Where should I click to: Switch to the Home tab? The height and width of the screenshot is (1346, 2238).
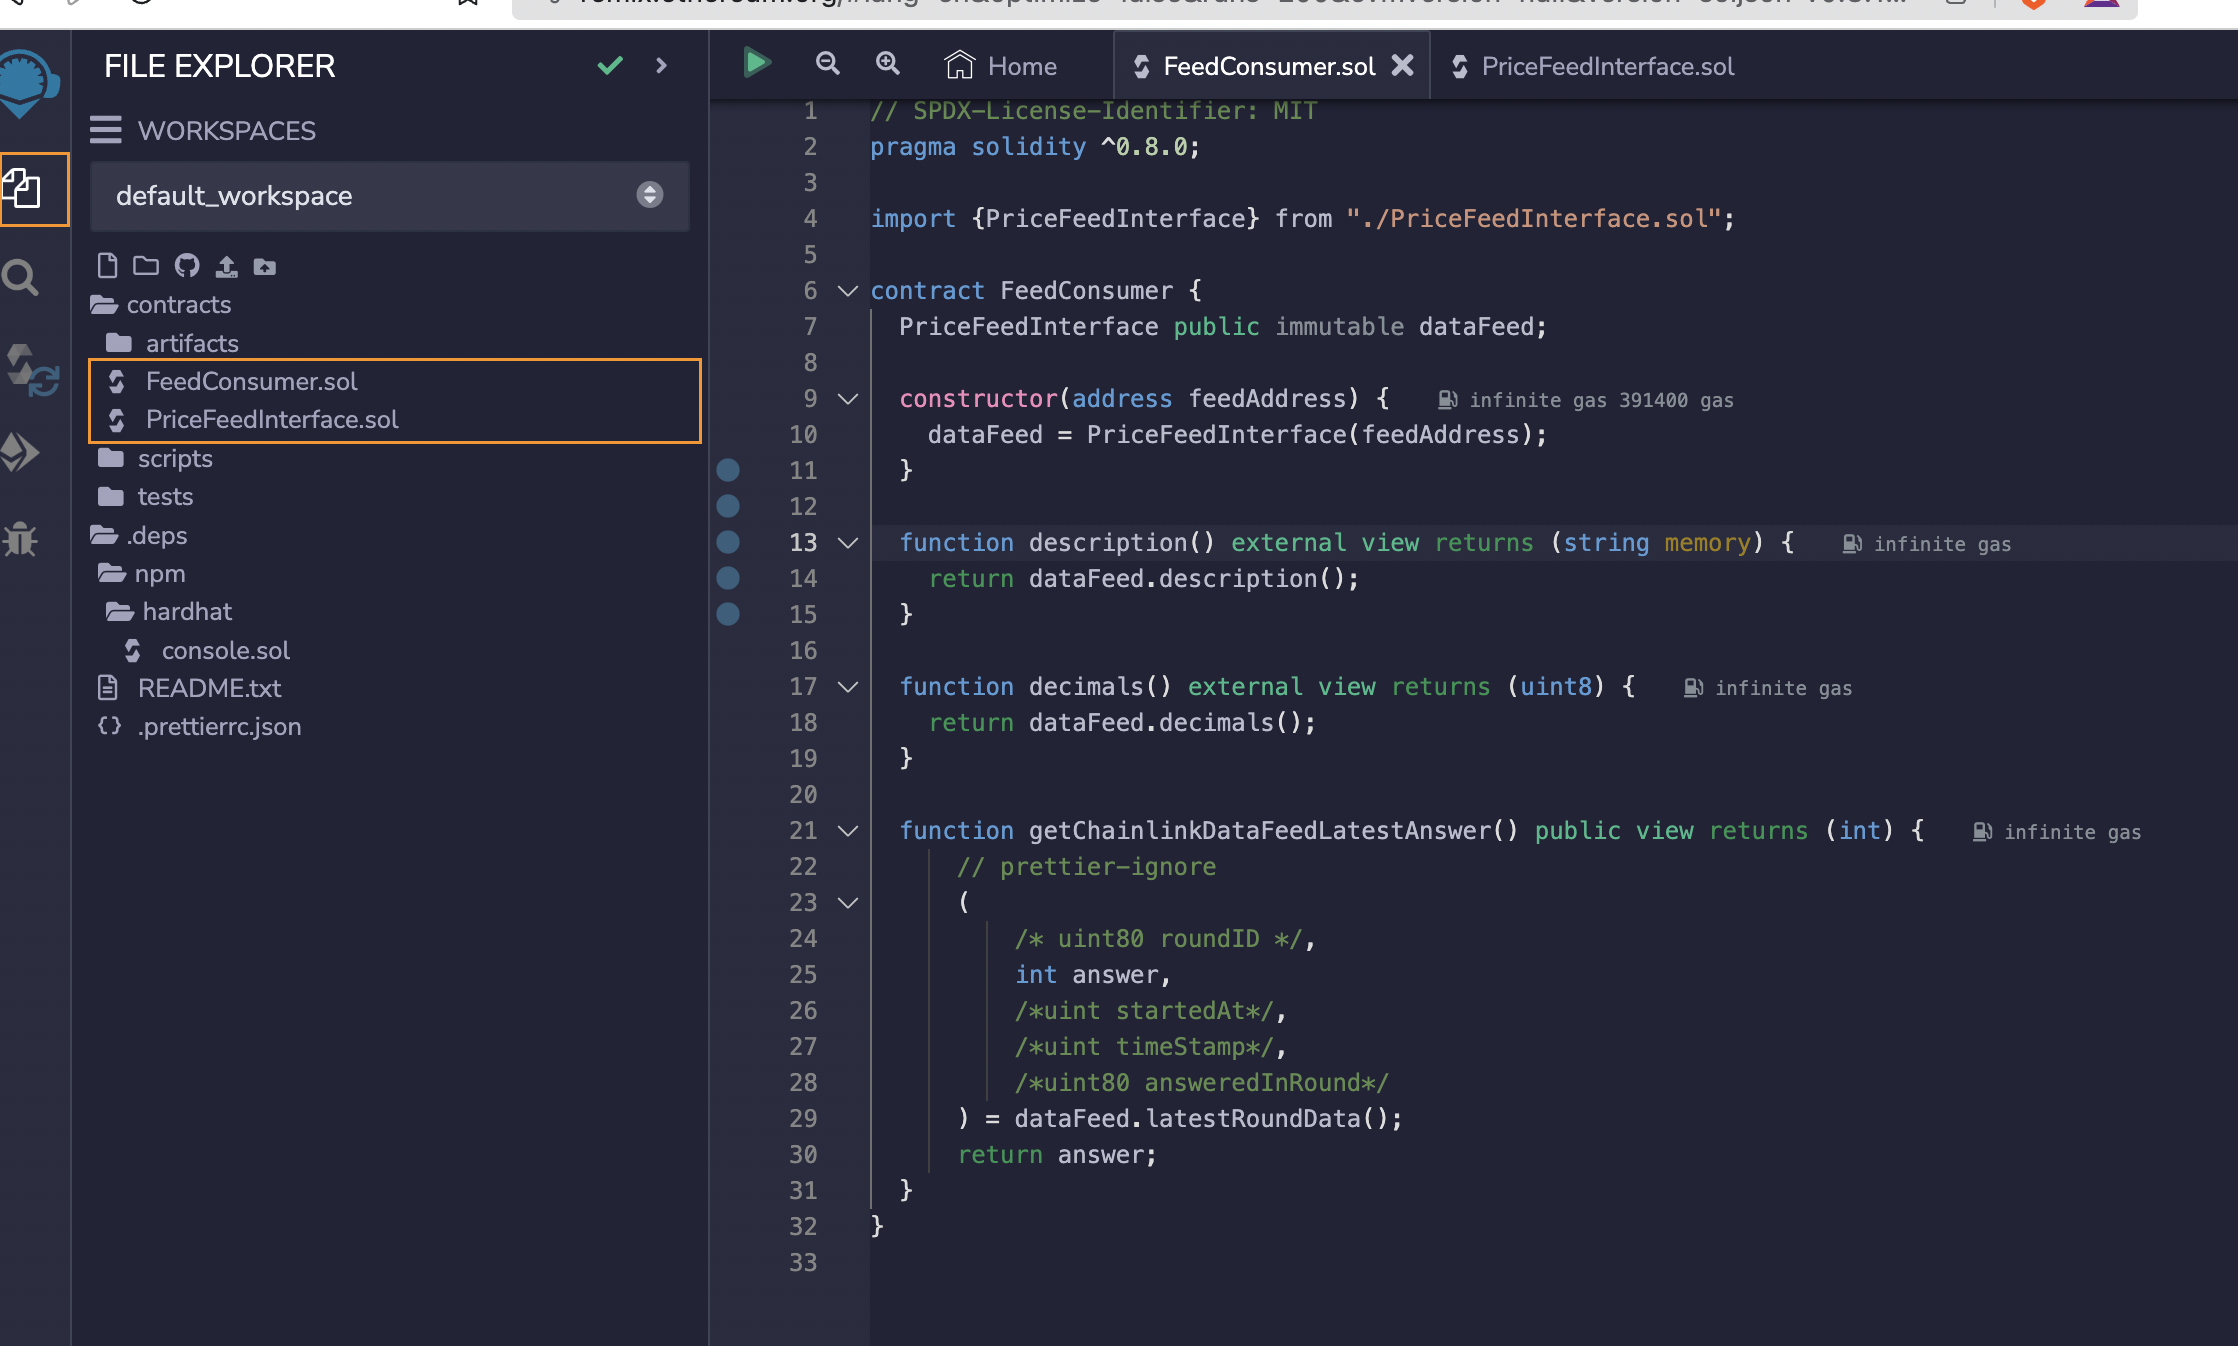[x=1002, y=67]
